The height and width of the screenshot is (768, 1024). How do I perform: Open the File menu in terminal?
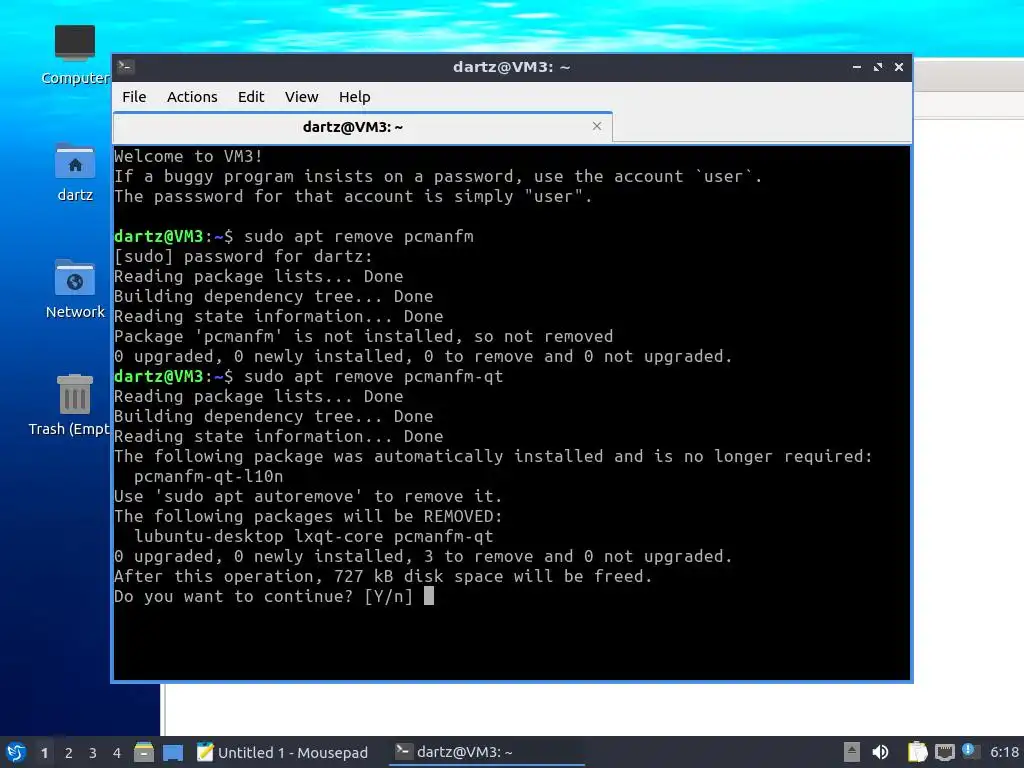tap(134, 97)
